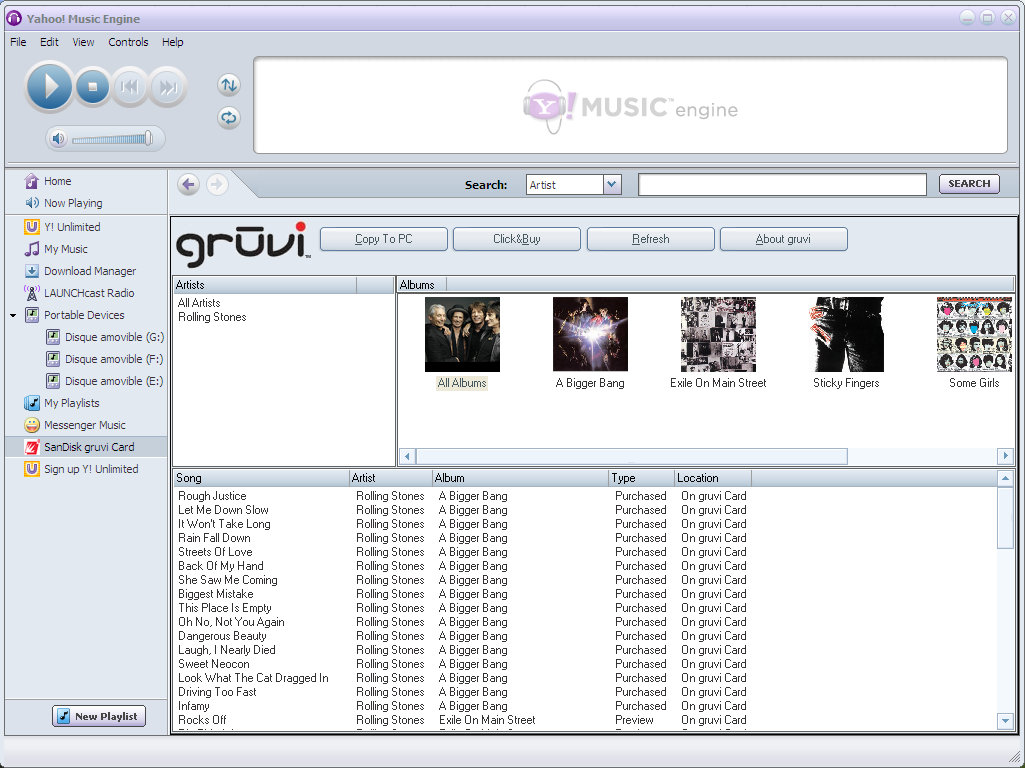Toggle shuffle mode
1025x768 pixels.
coord(229,84)
